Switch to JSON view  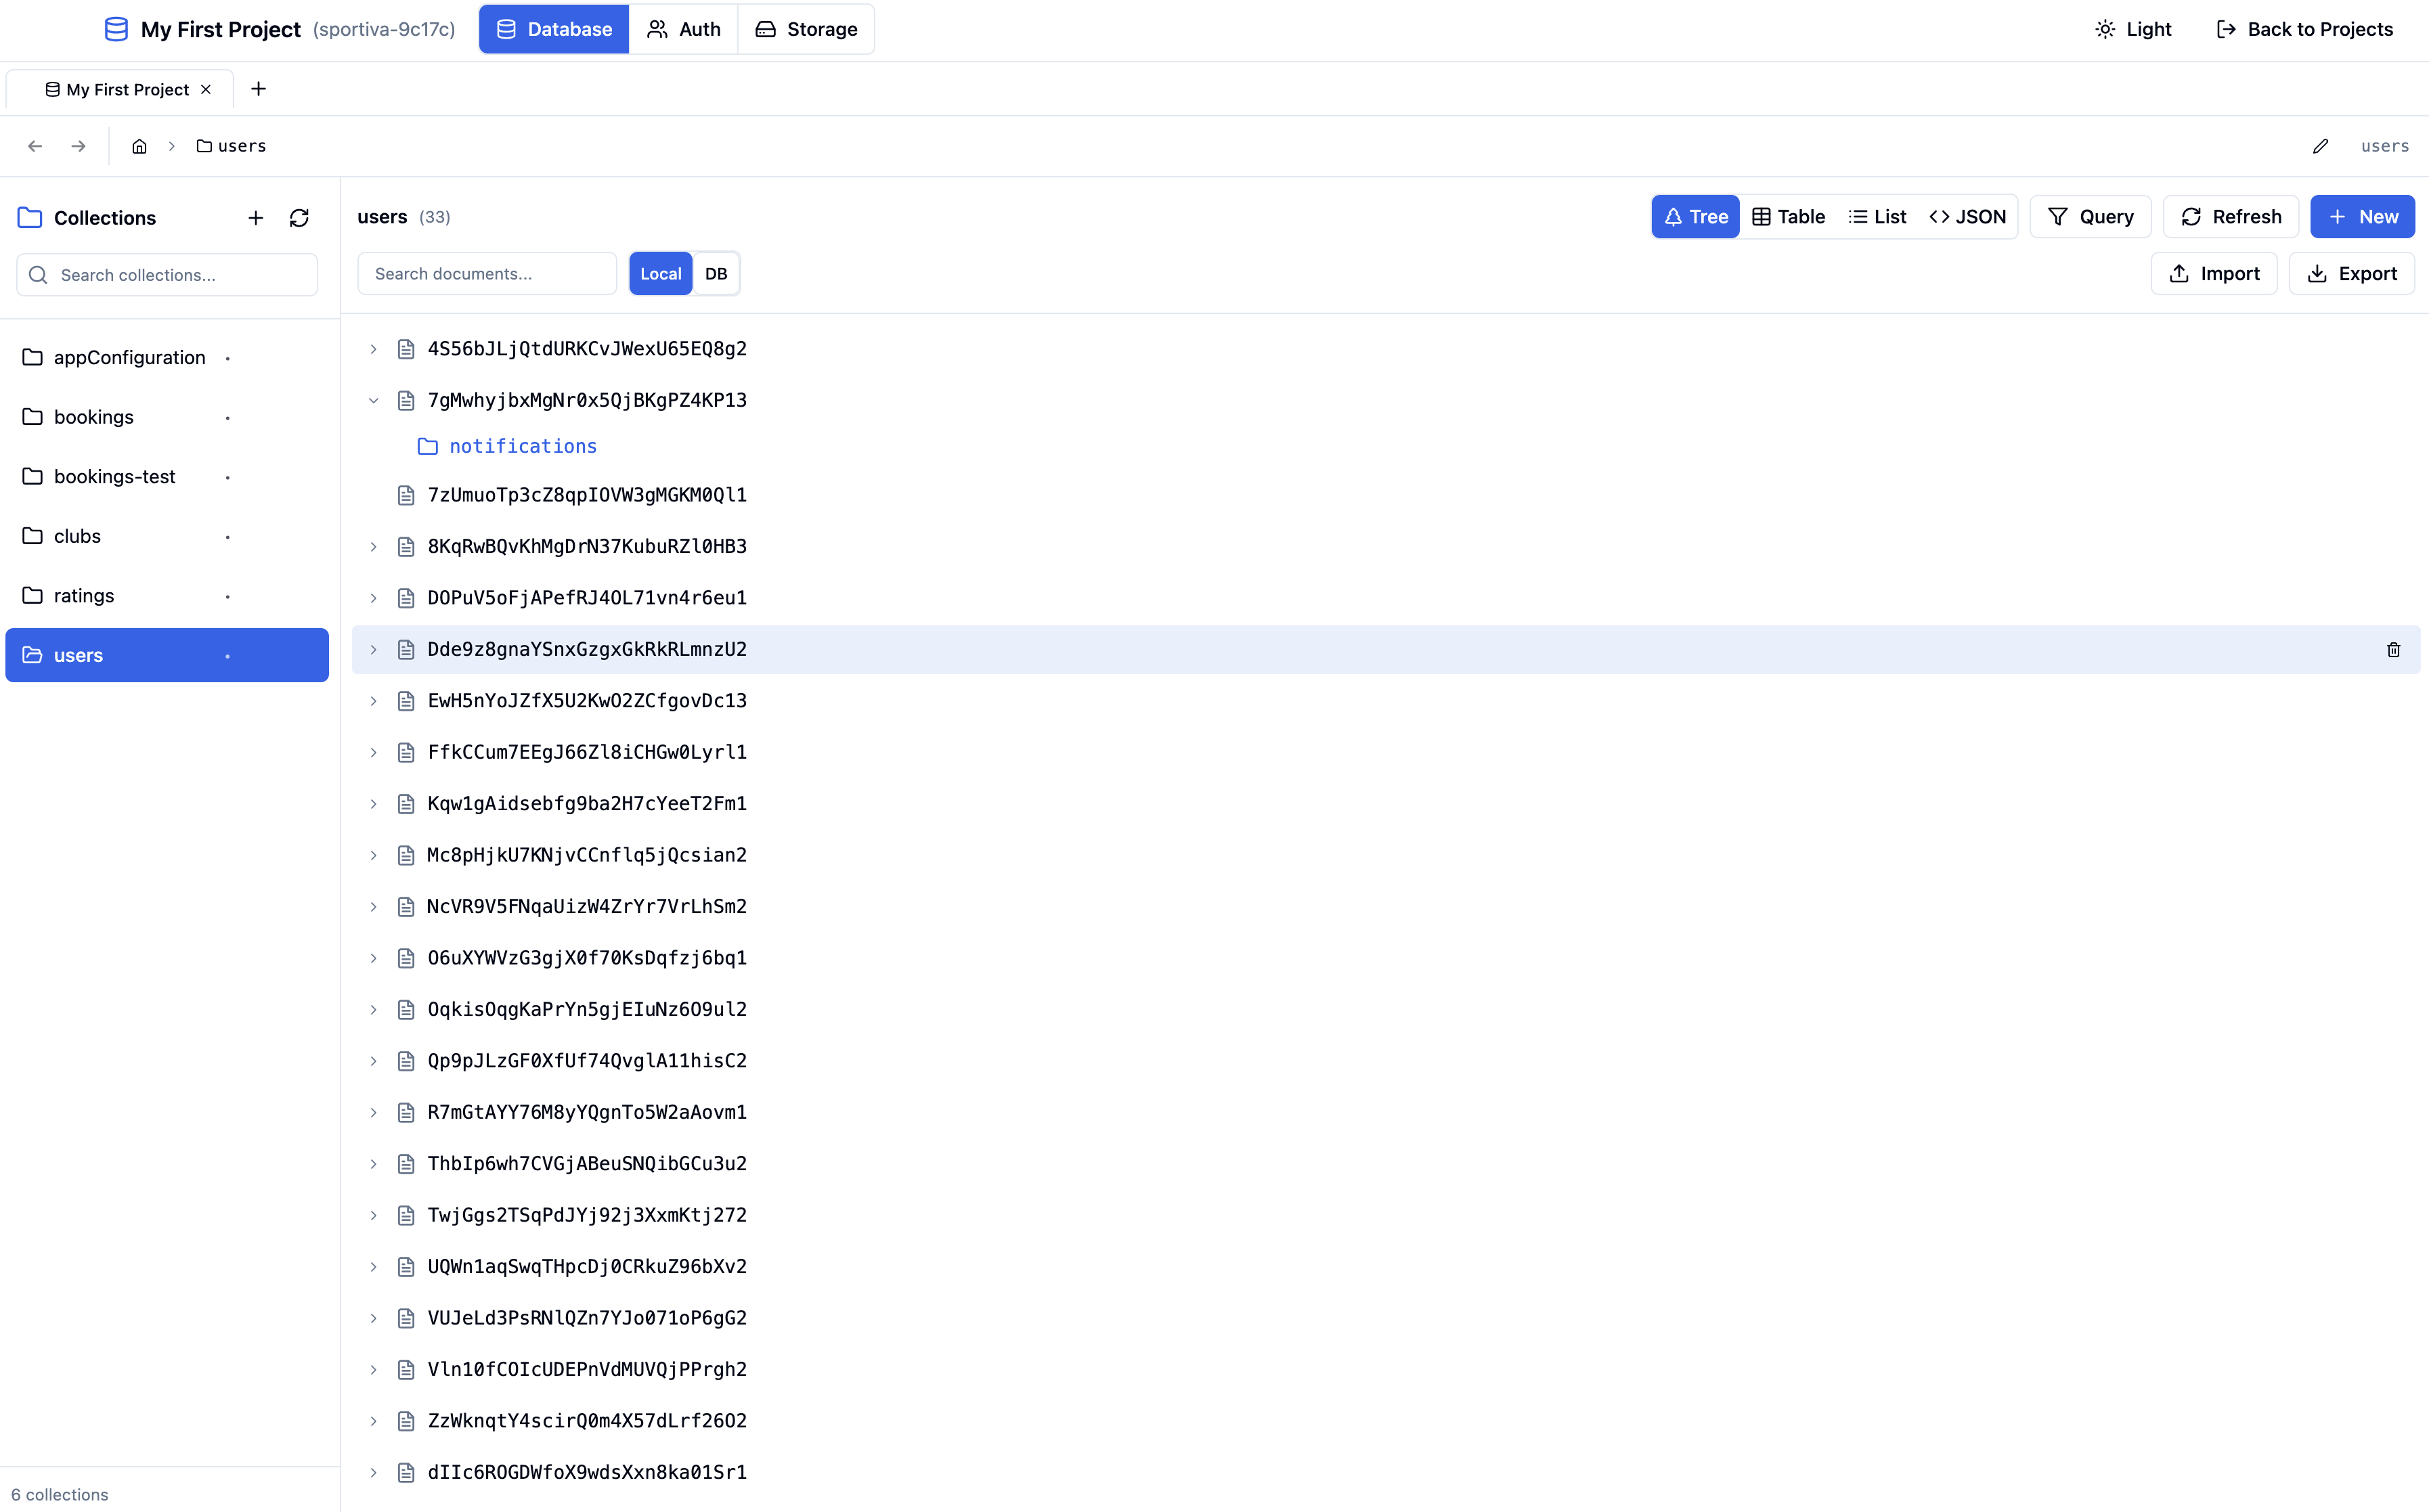1966,216
